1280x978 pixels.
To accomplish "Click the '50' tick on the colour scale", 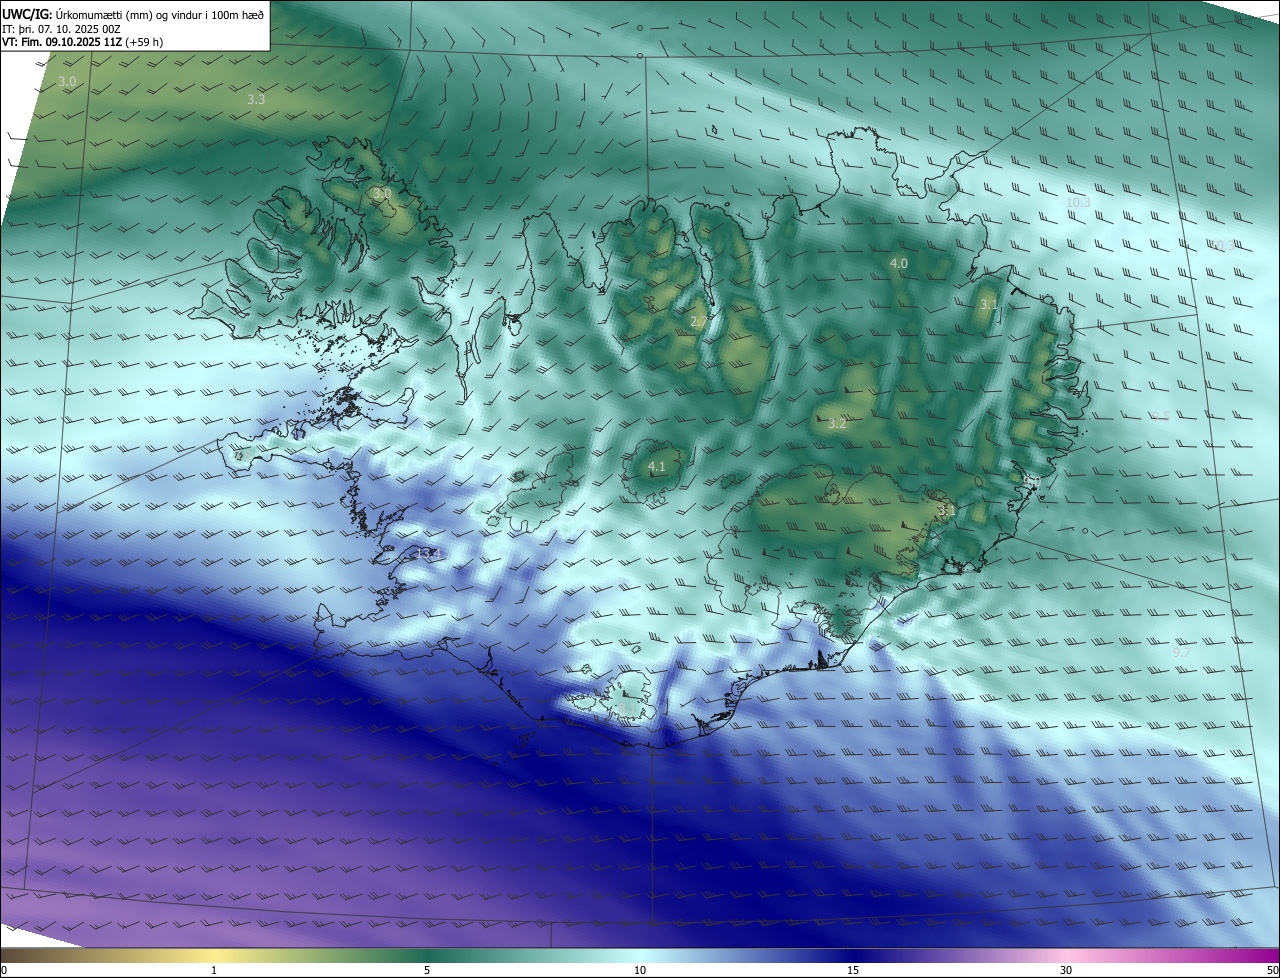I will (x=1272, y=971).
